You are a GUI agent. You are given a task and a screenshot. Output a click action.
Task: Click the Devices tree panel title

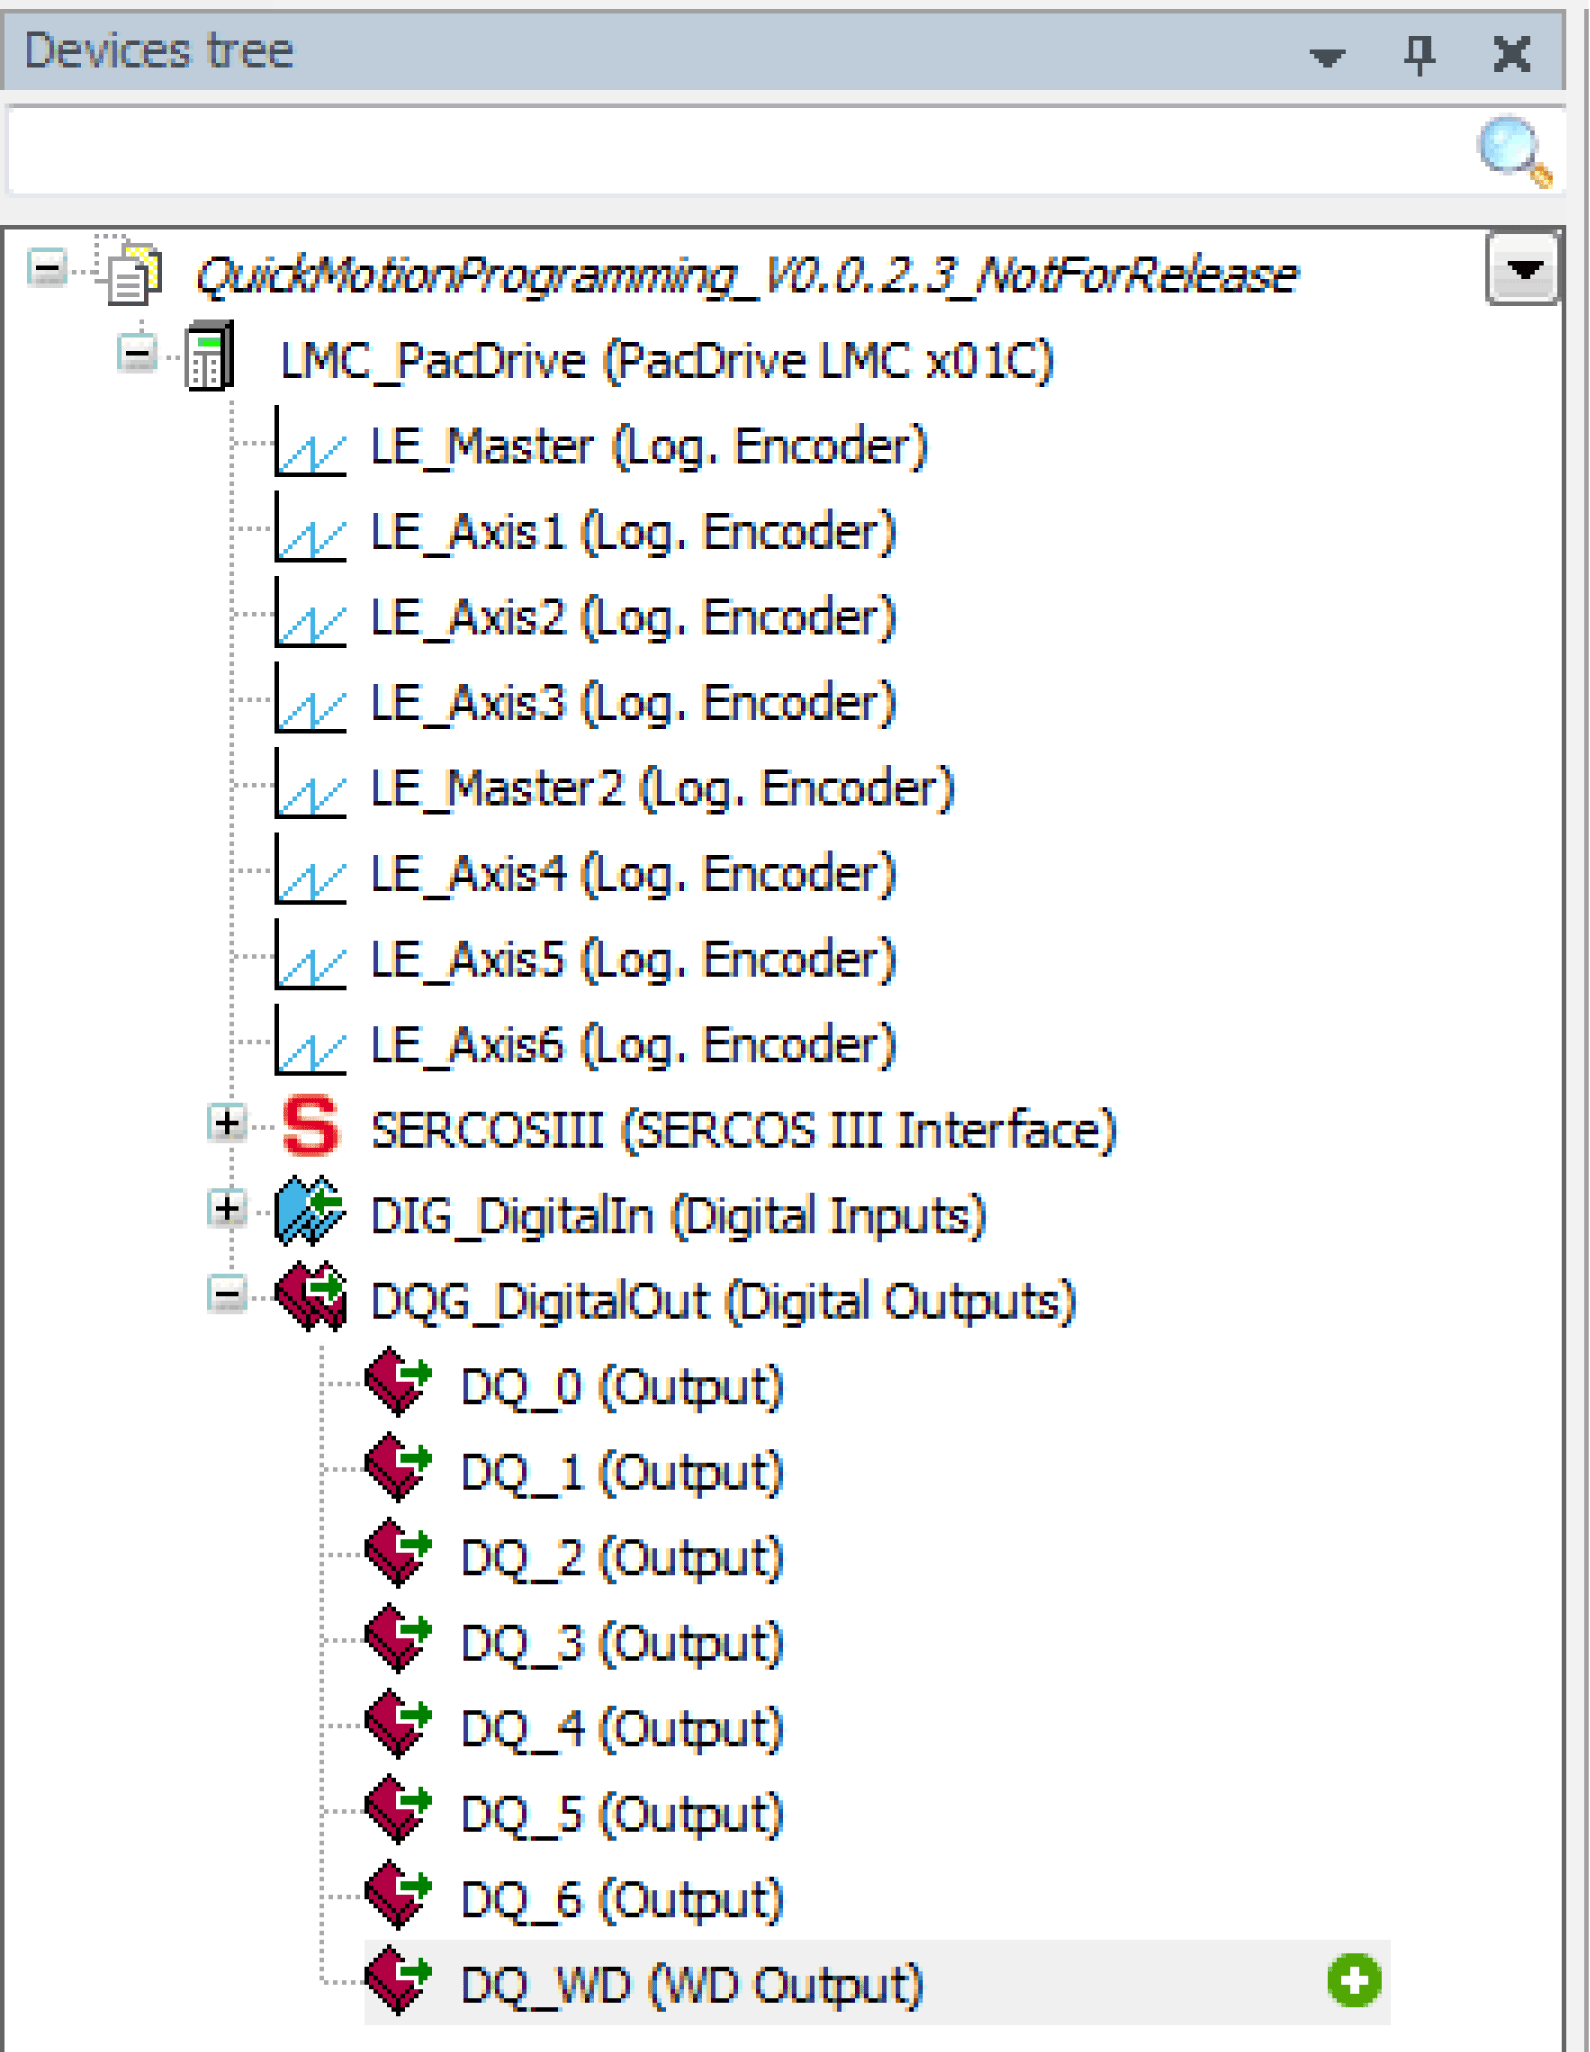click(159, 51)
